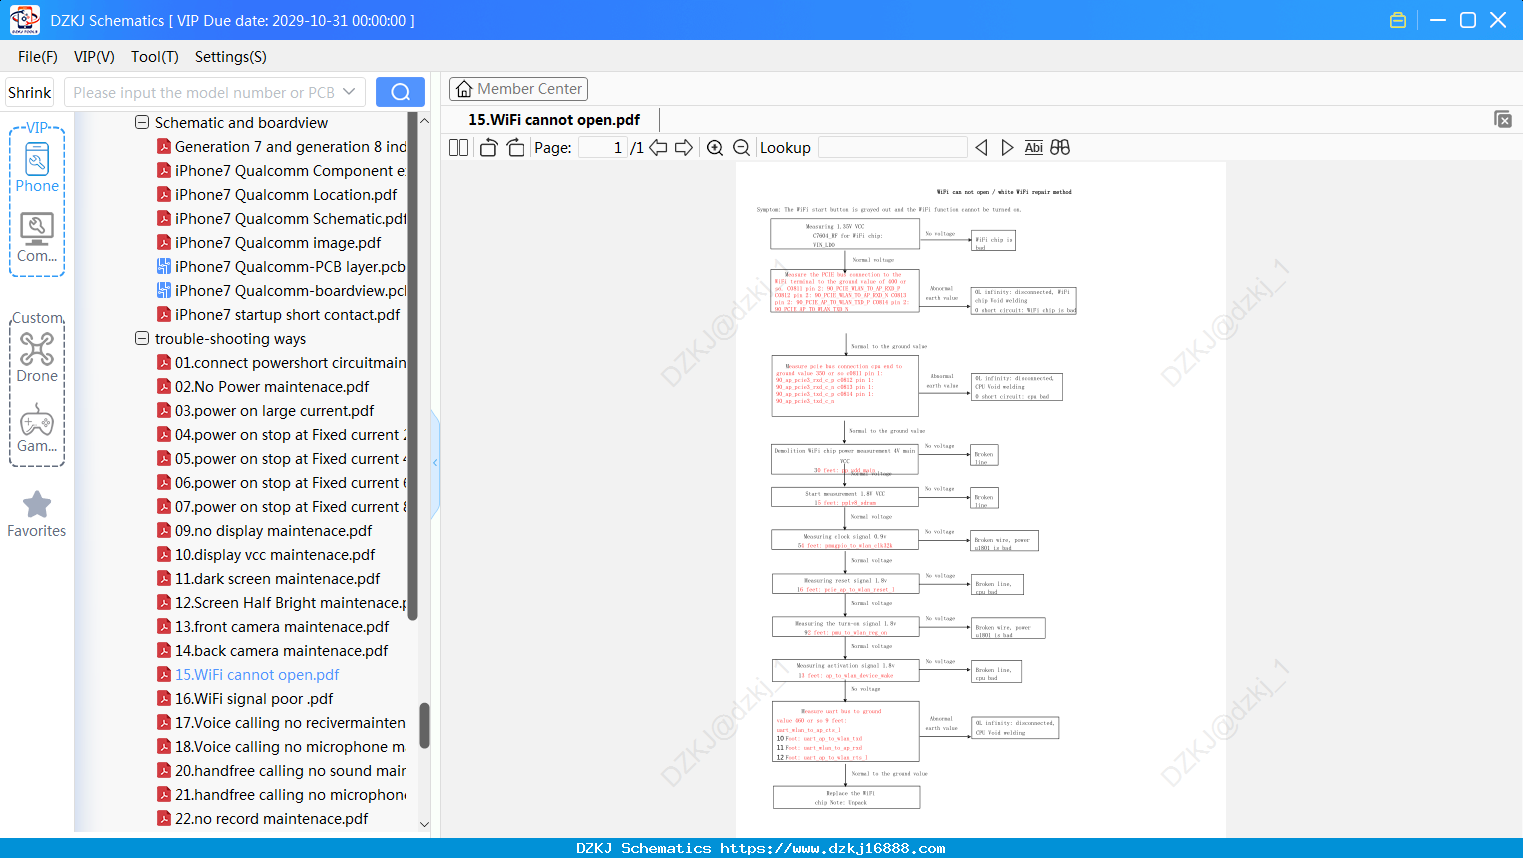This screenshot has height=858, width=1523.
Task: Click the Member Center button
Action: (518, 89)
